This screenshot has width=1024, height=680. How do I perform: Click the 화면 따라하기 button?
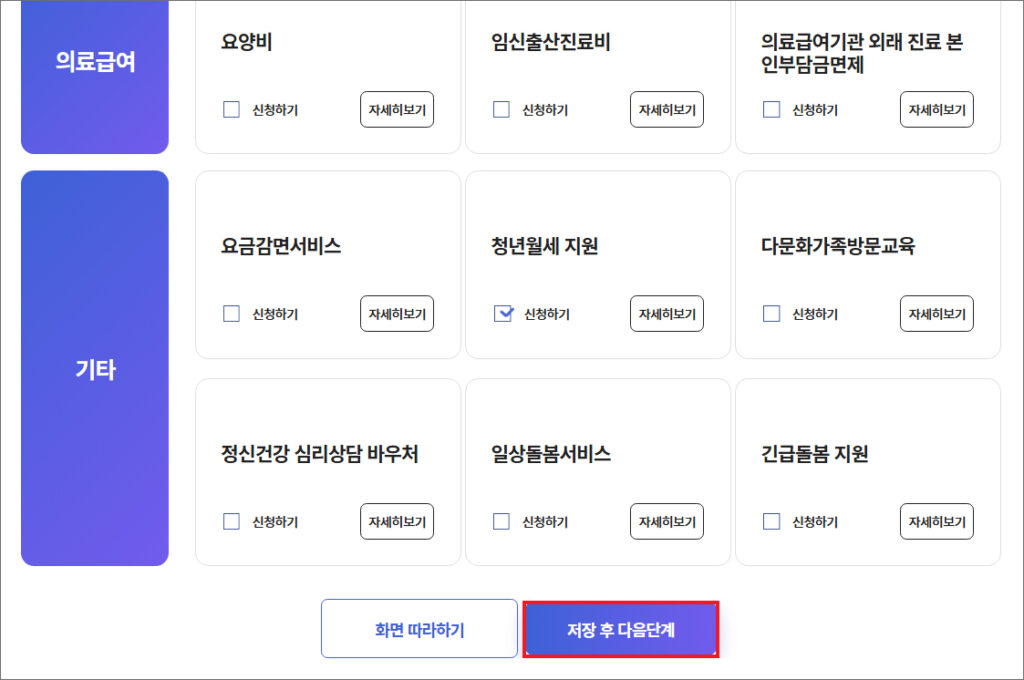pyautogui.click(x=419, y=629)
